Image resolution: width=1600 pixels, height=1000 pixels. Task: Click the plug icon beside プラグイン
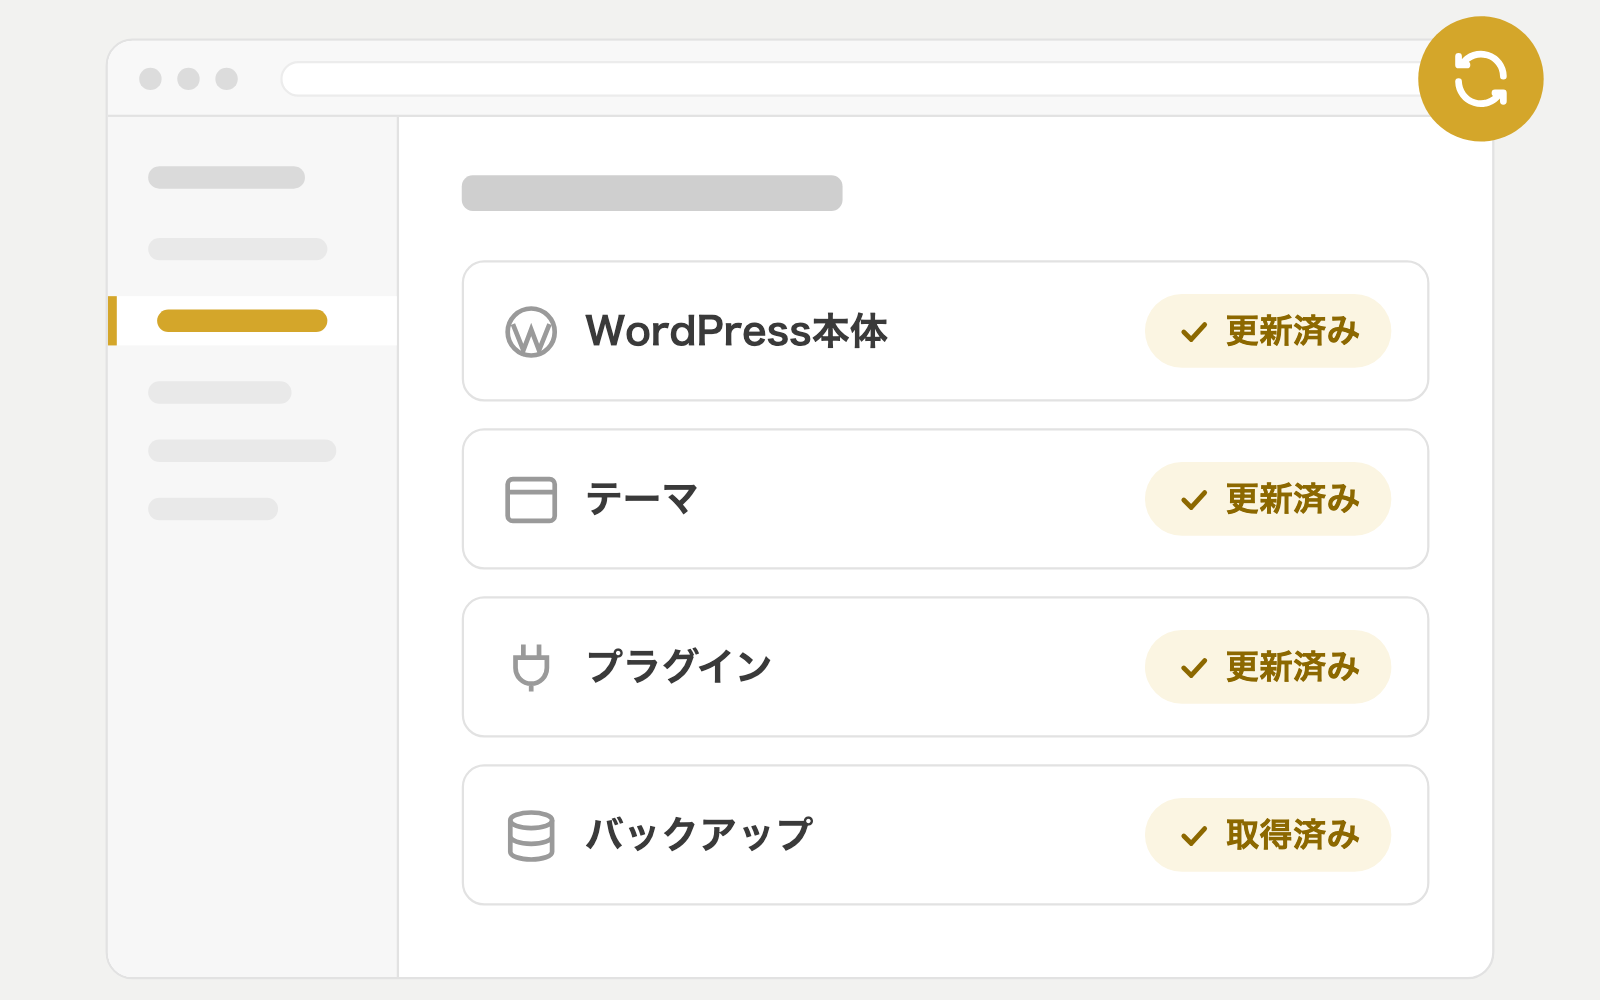[531, 667]
